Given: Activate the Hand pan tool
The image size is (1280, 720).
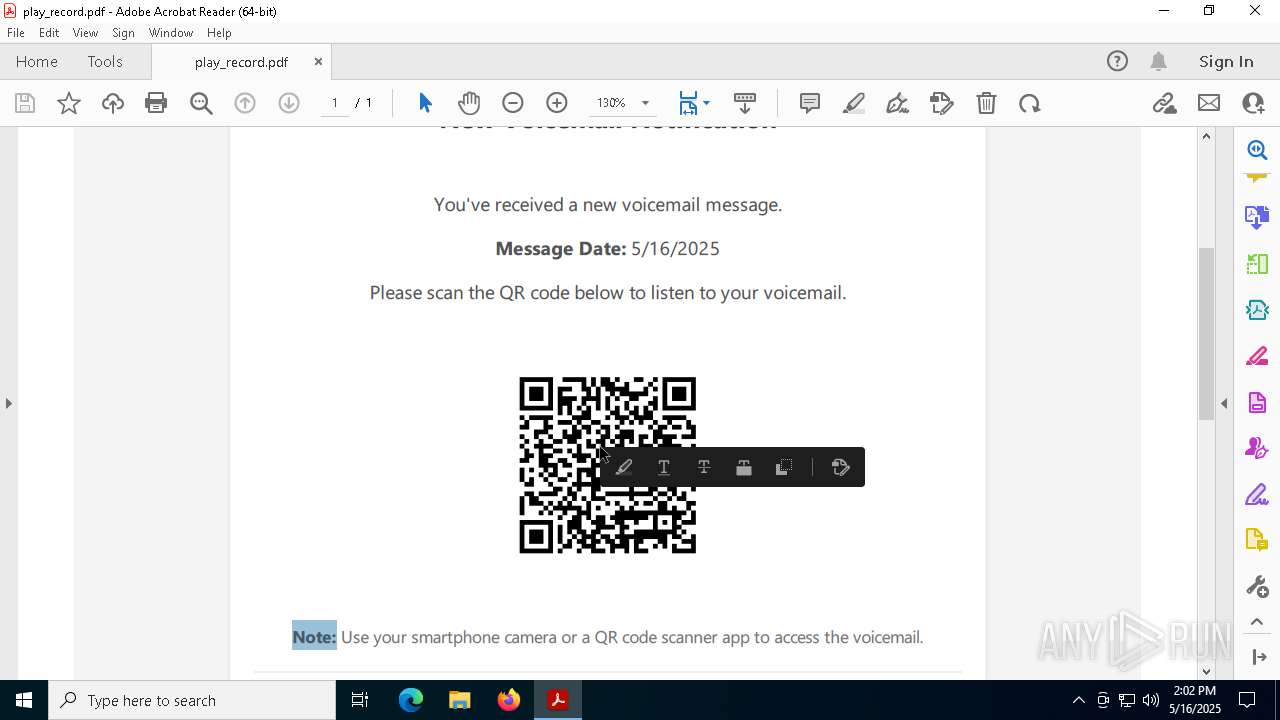Looking at the screenshot, I should (469, 103).
